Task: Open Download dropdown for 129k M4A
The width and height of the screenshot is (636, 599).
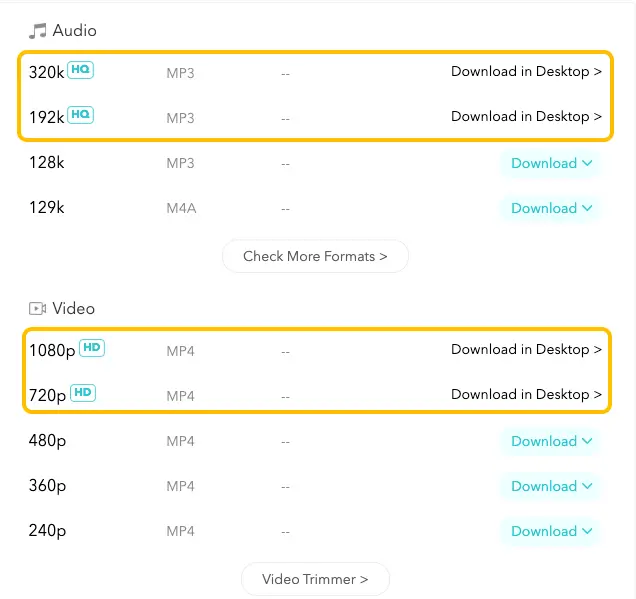Action: point(551,208)
